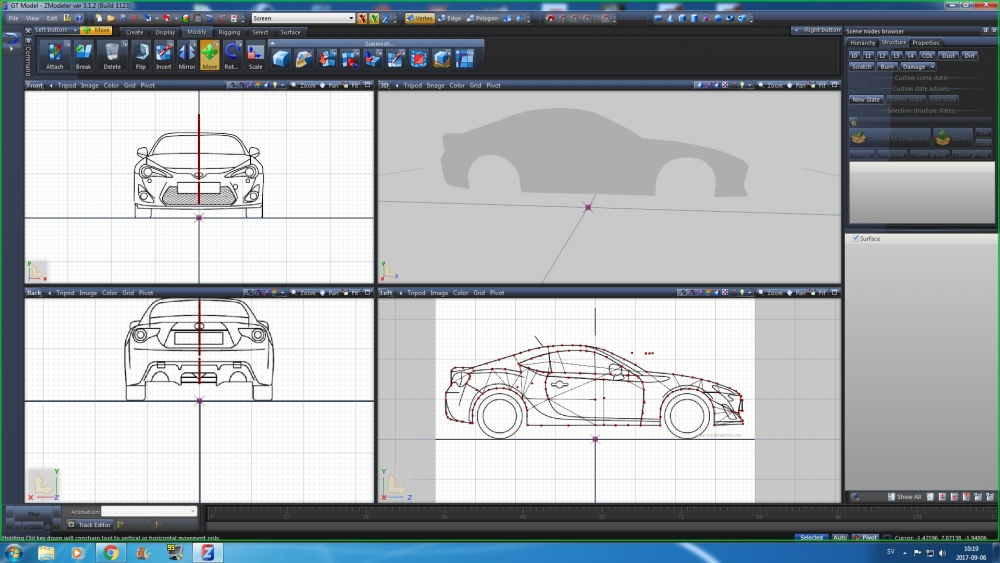Toggle Selected mode in status bar
The height and width of the screenshot is (563, 1000).
point(811,537)
